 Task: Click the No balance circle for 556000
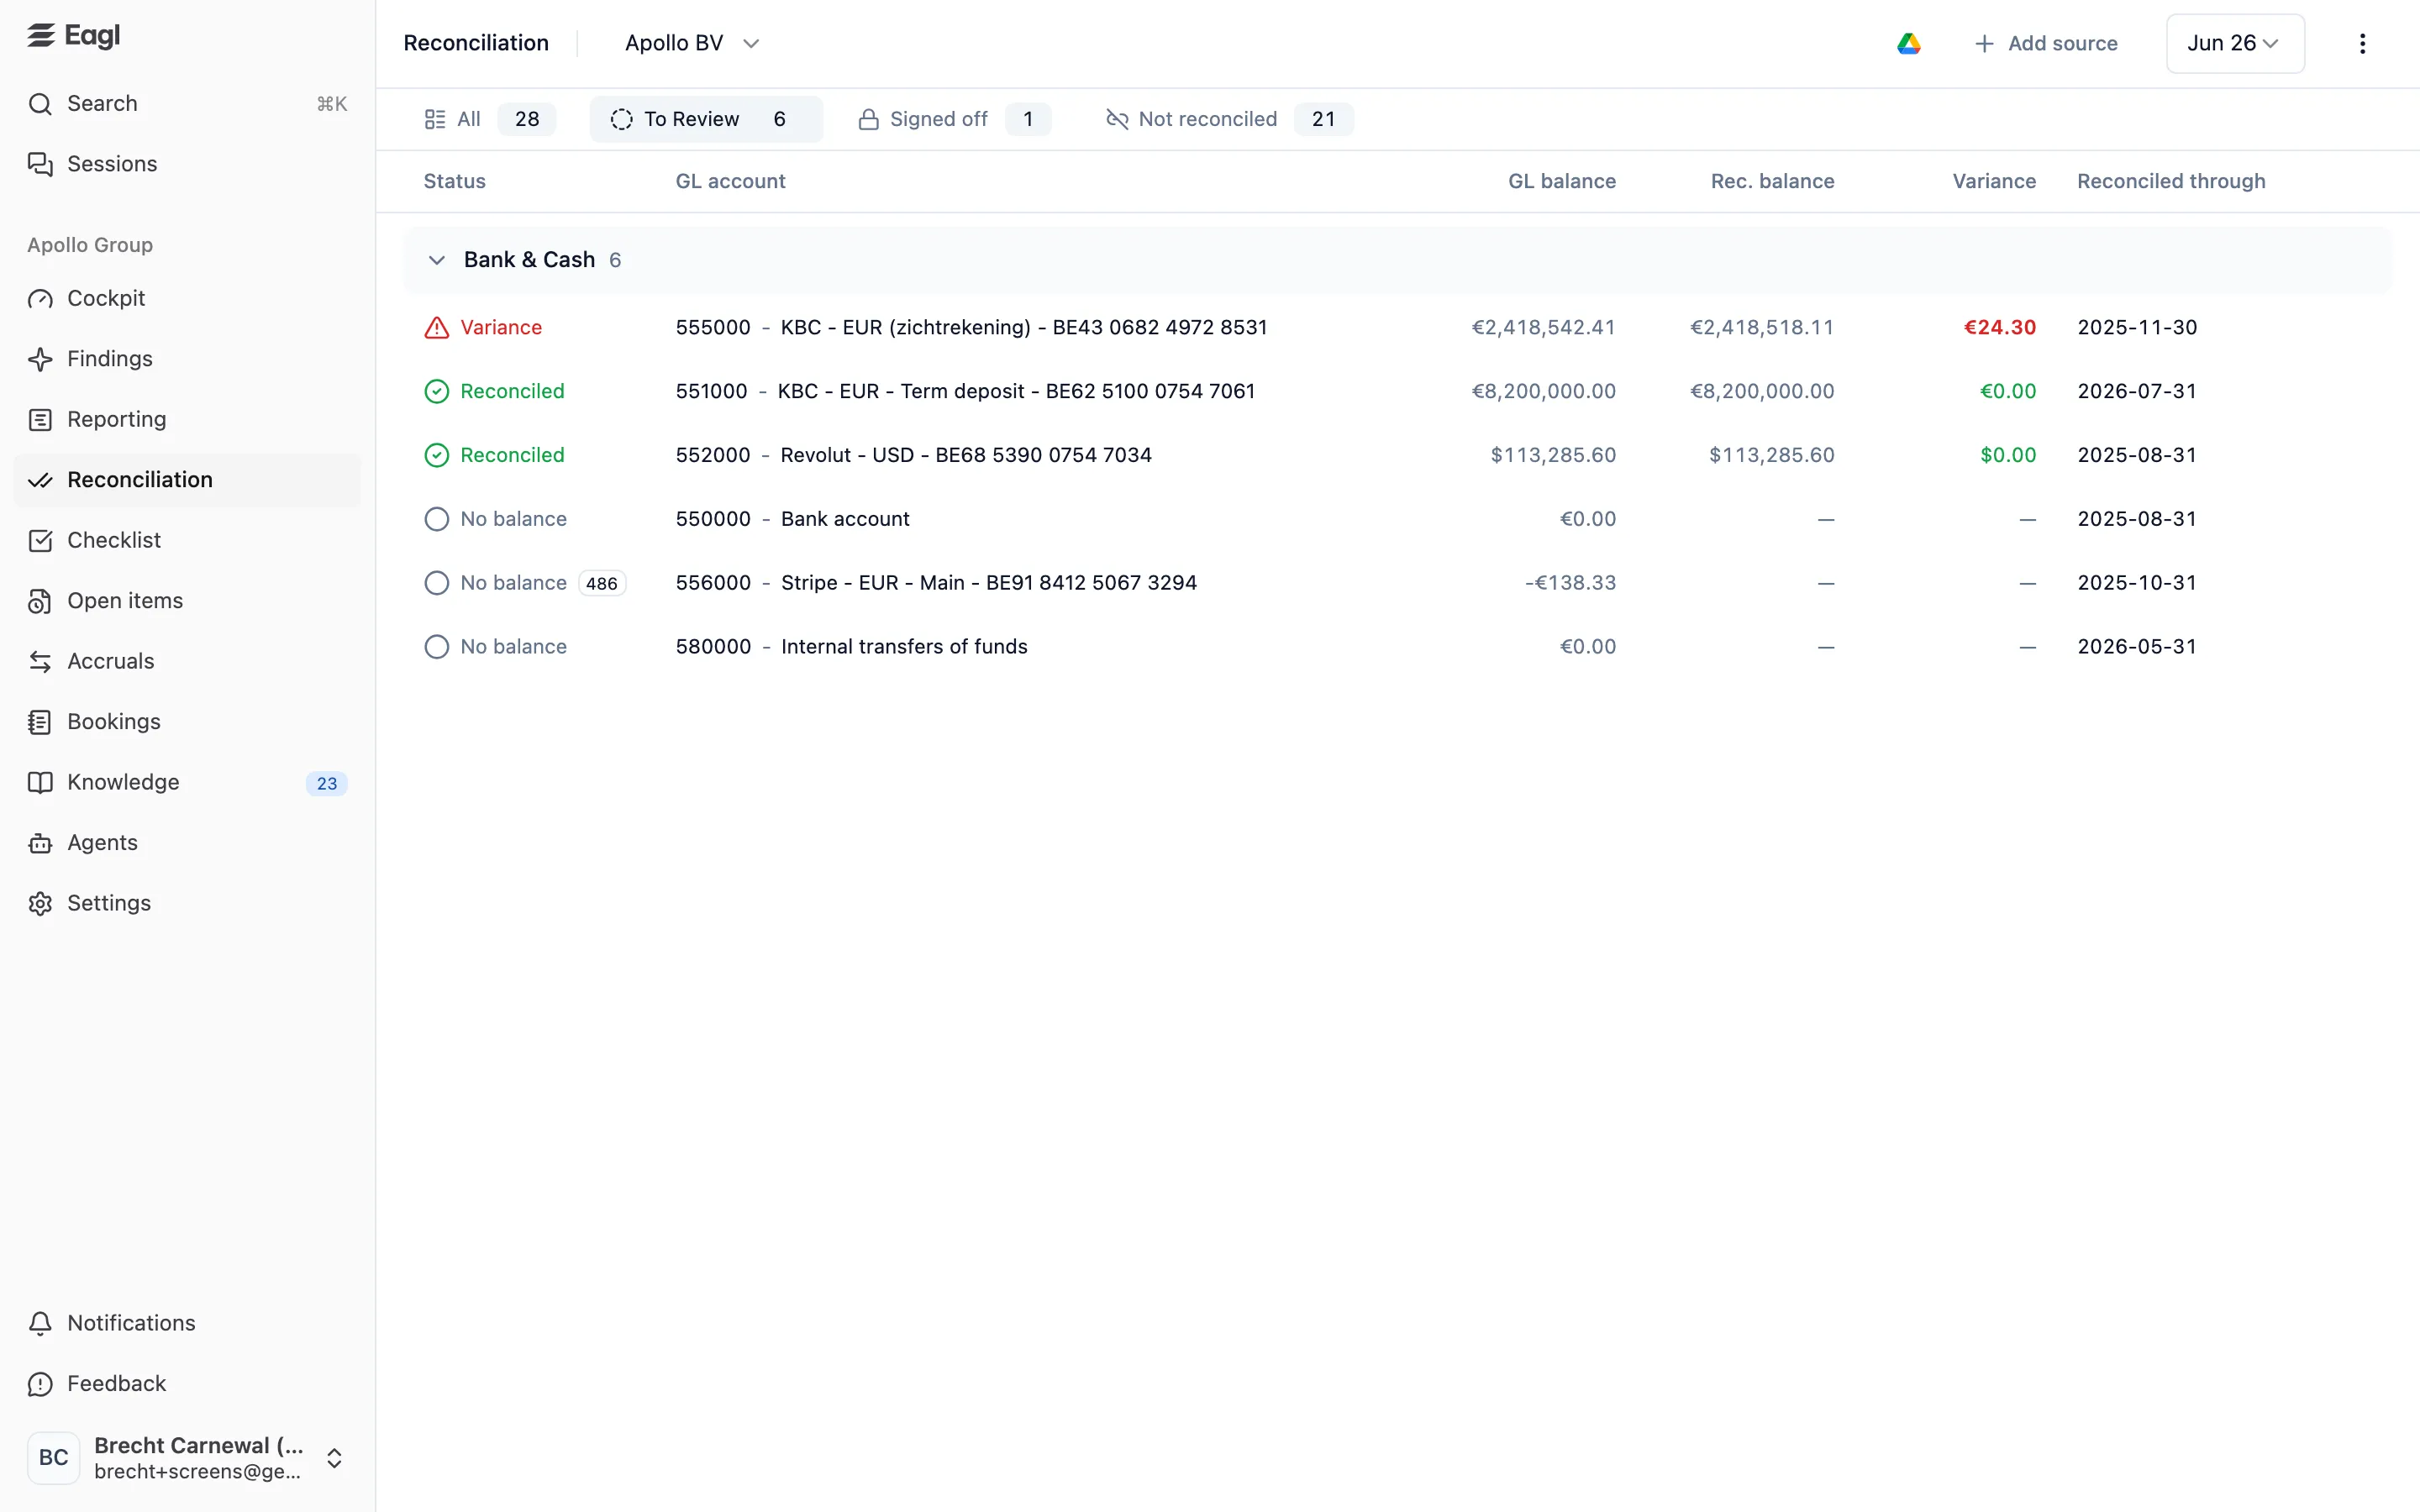[x=437, y=583]
